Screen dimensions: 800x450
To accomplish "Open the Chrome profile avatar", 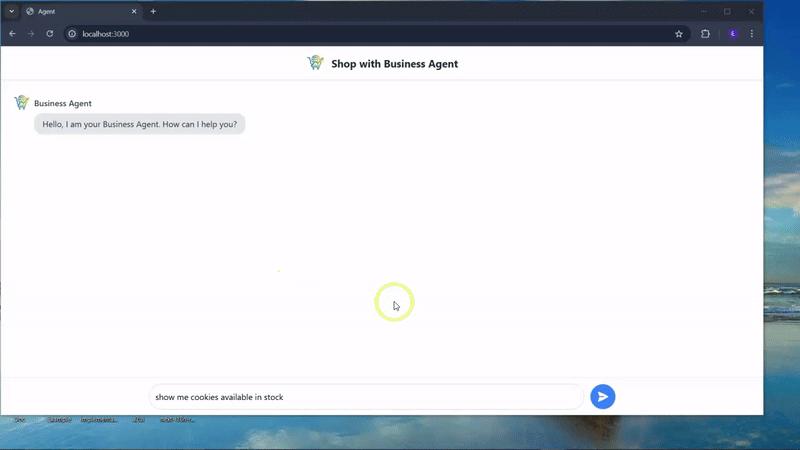I will [x=732, y=34].
